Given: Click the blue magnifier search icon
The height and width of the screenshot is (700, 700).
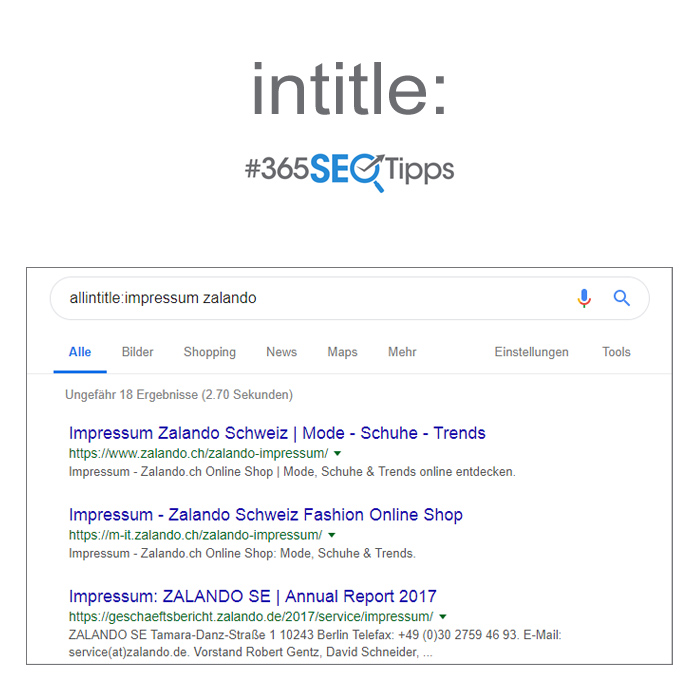Looking at the screenshot, I should click(x=621, y=298).
